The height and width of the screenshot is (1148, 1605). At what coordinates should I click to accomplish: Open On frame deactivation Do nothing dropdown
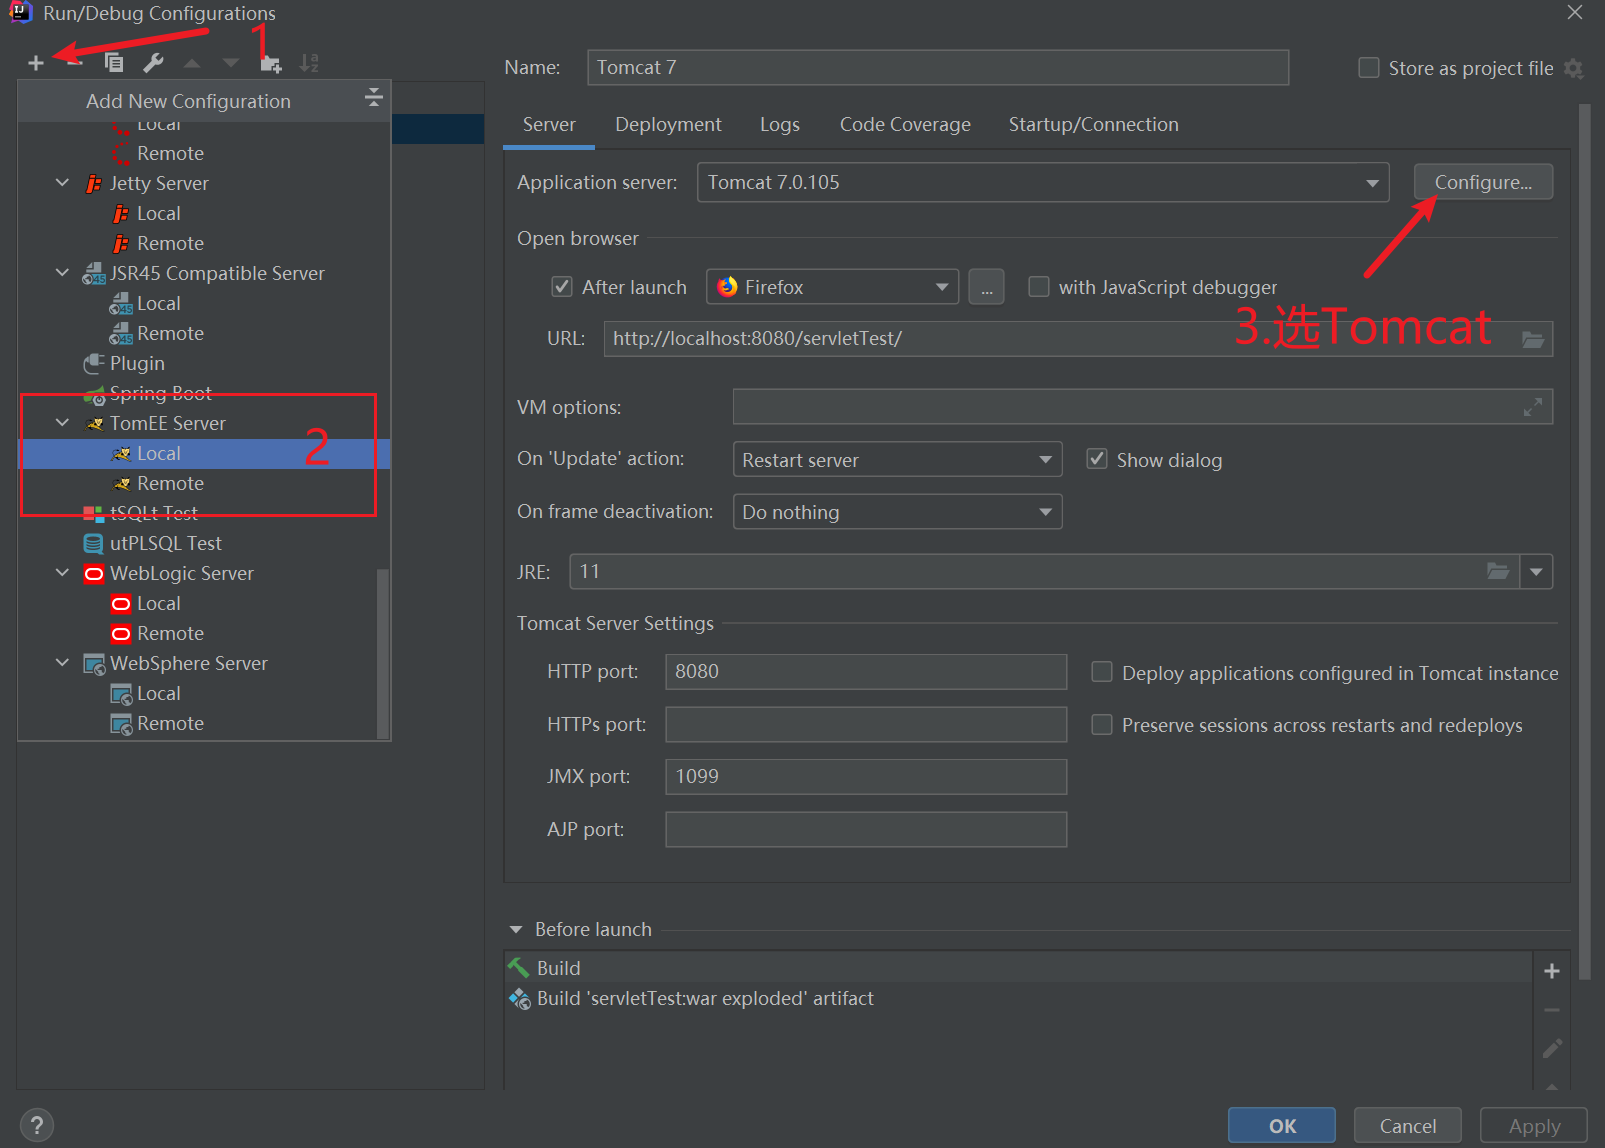click(897, 512)
